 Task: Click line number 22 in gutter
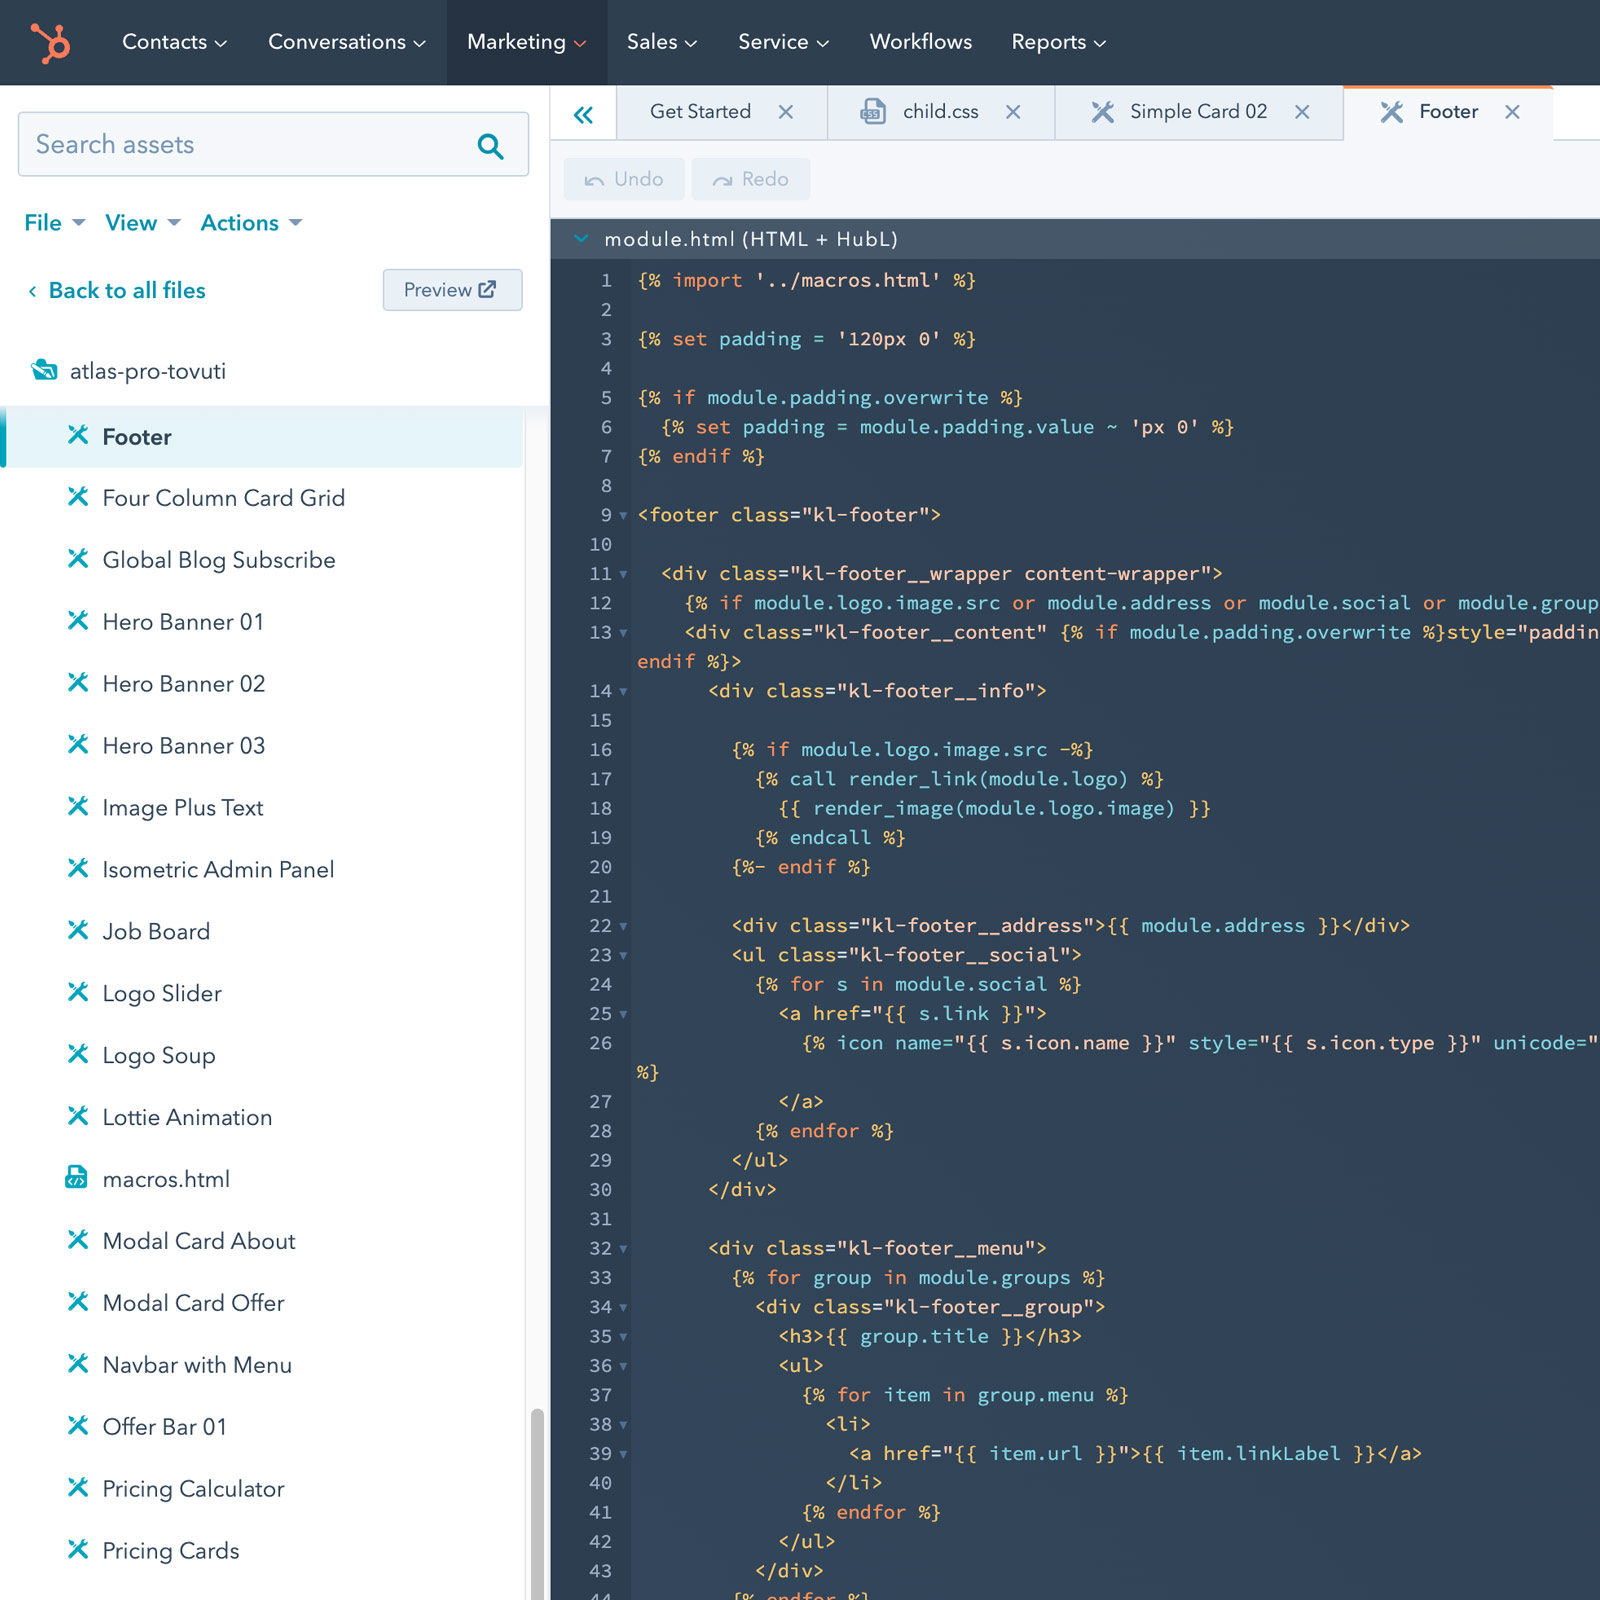(600, 926)
